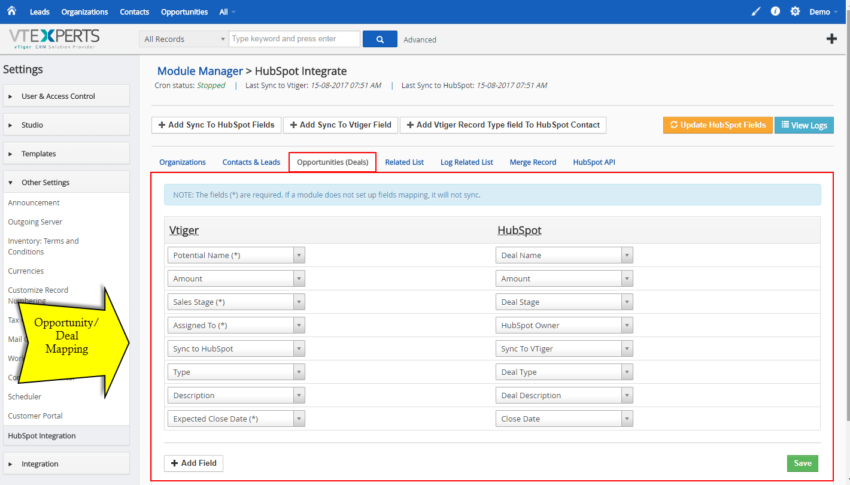Open the Vtiger Type dropdown

point(236,372)
